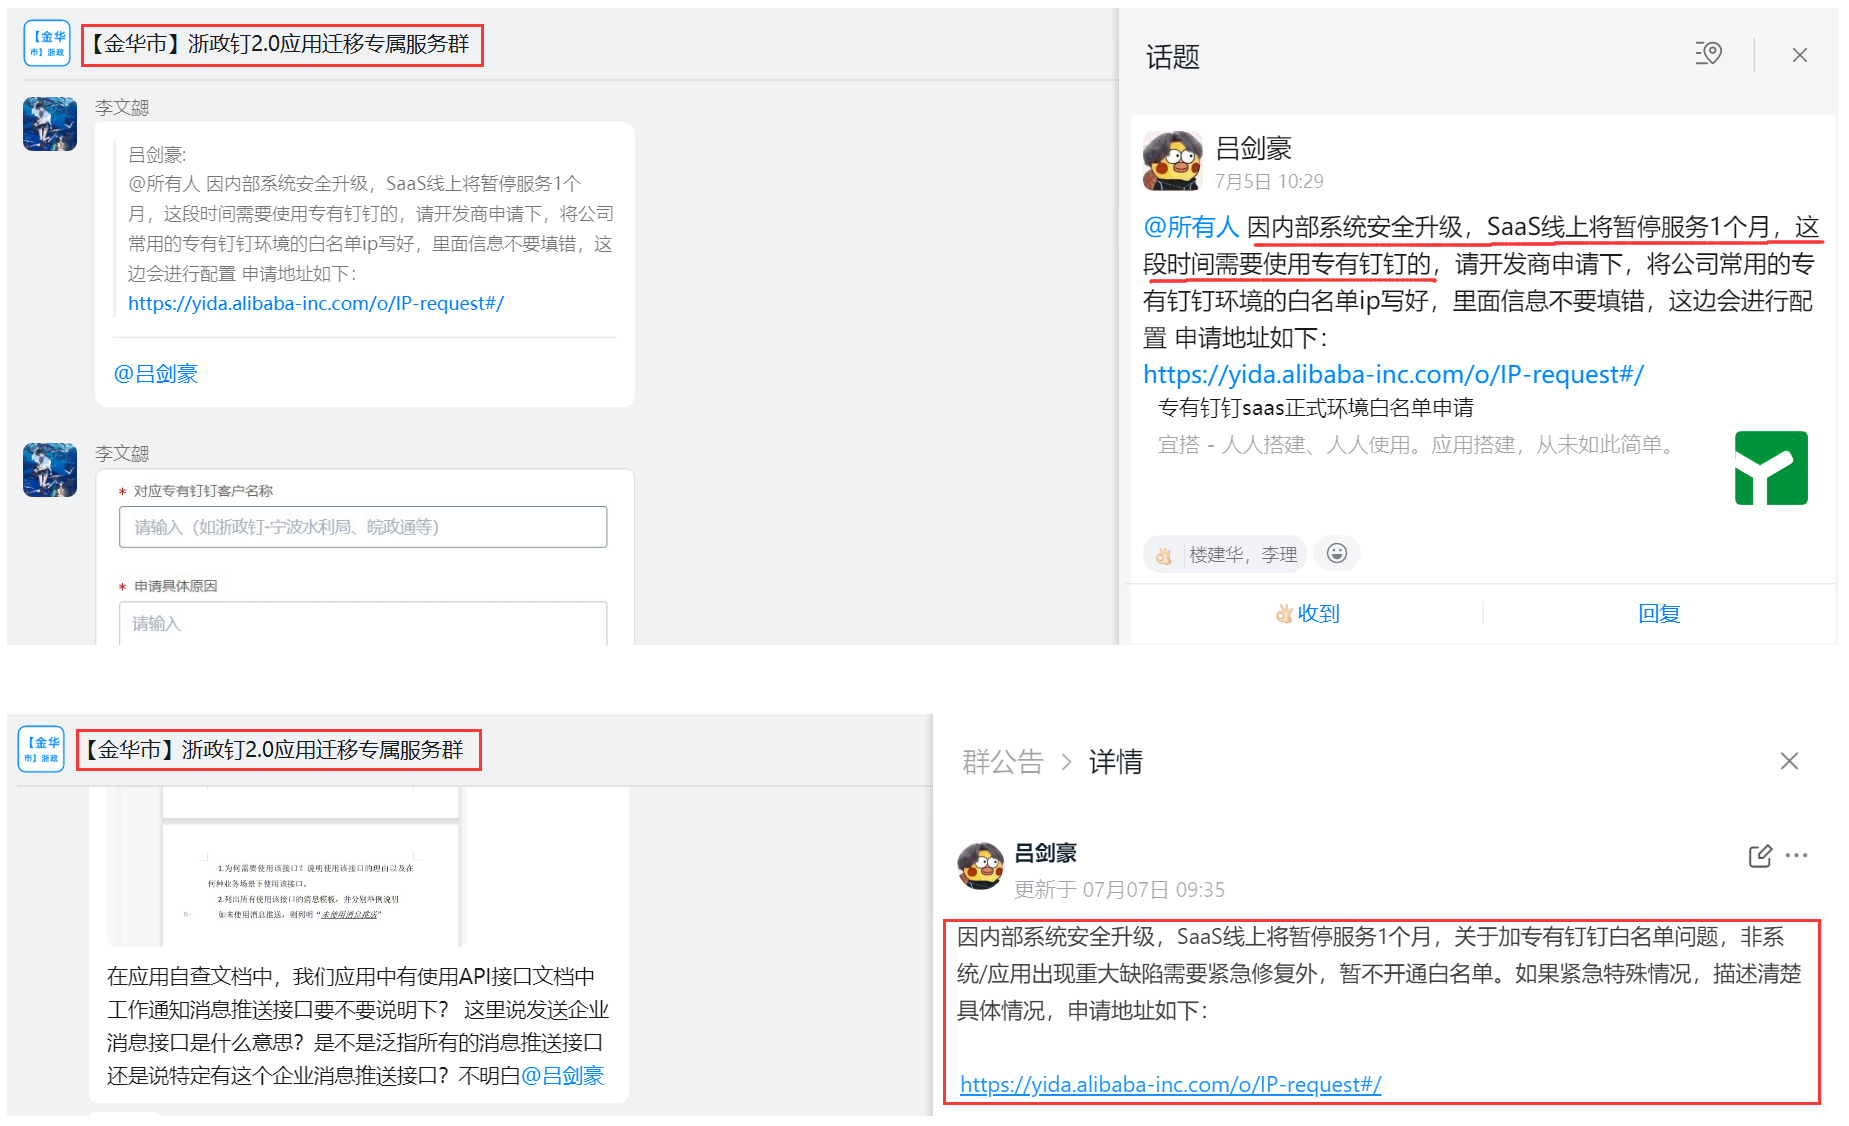
Task: Click the 回复 reply button
Action: (x=1659, y=614)
